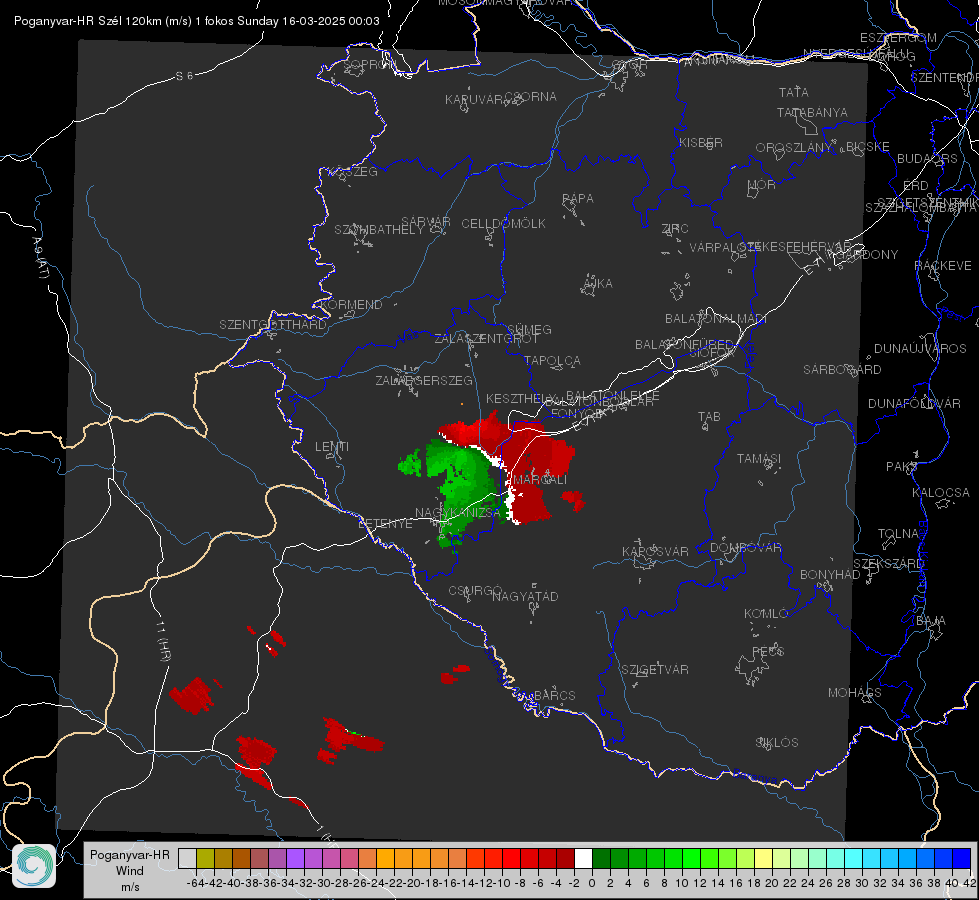Click the LETENYE city label

click(x=385, y=523)
